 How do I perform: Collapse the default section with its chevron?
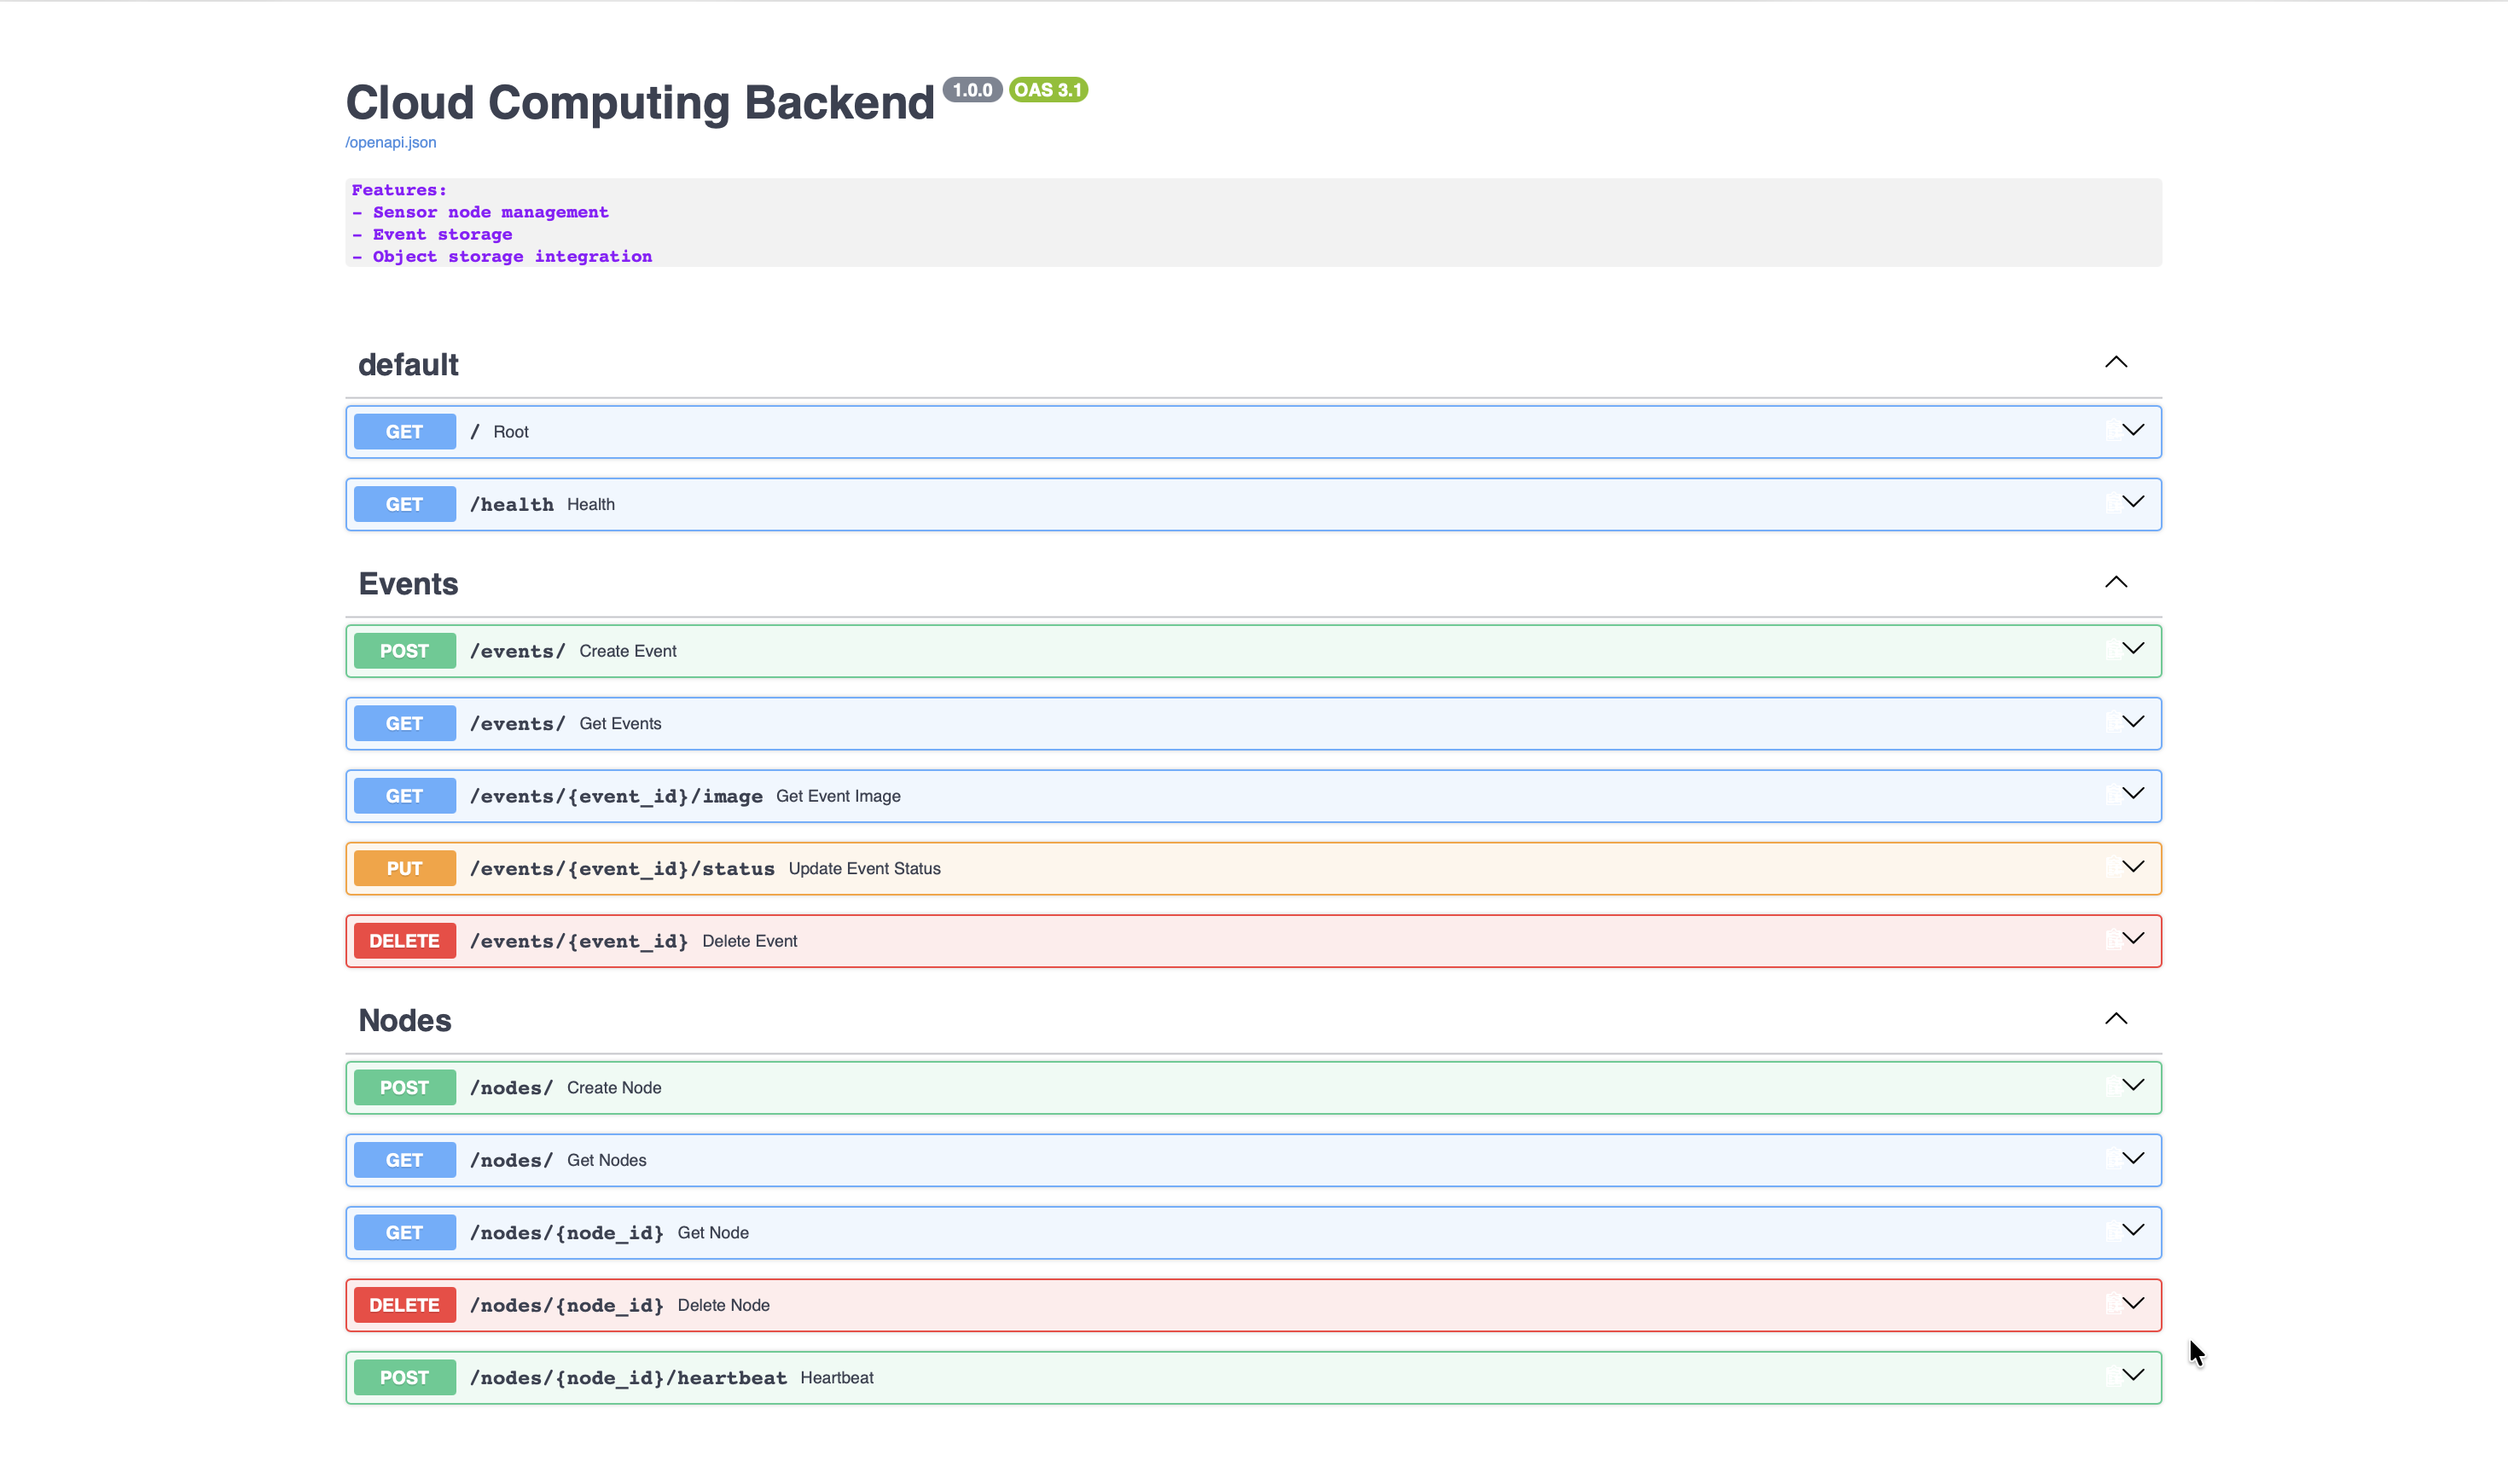[2116, 362]
